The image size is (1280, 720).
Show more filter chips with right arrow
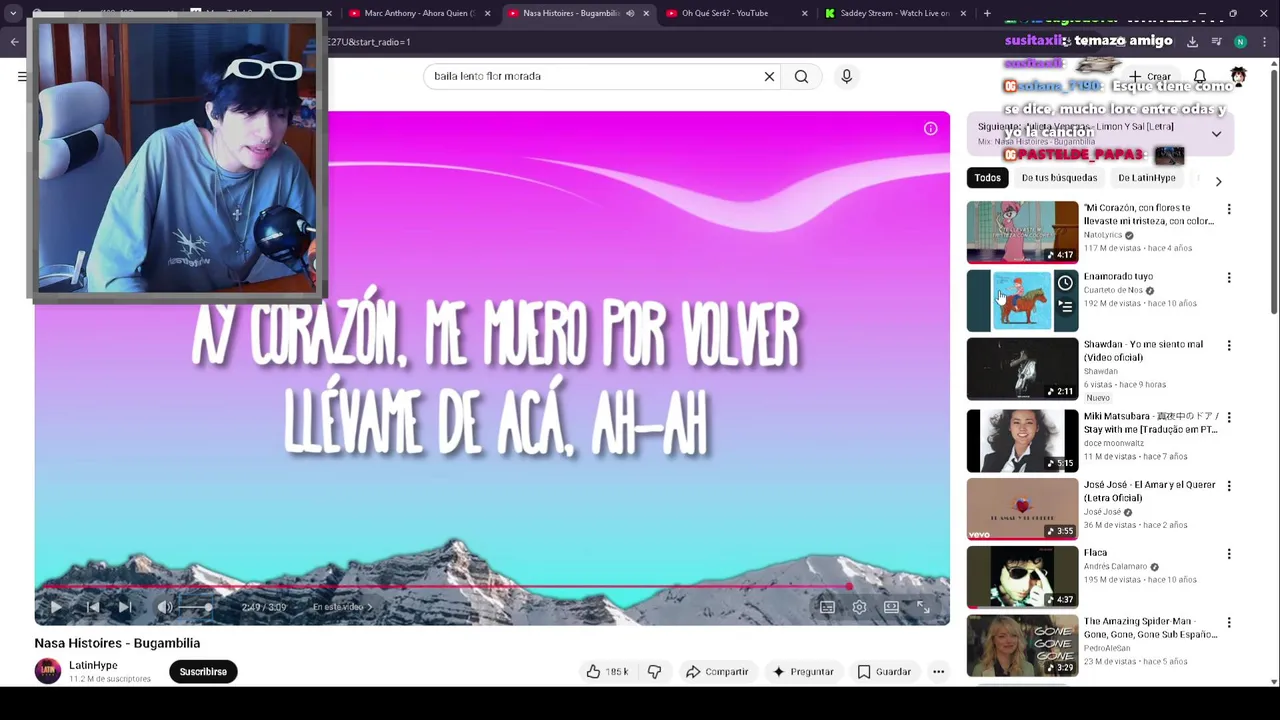point(1218,181)
